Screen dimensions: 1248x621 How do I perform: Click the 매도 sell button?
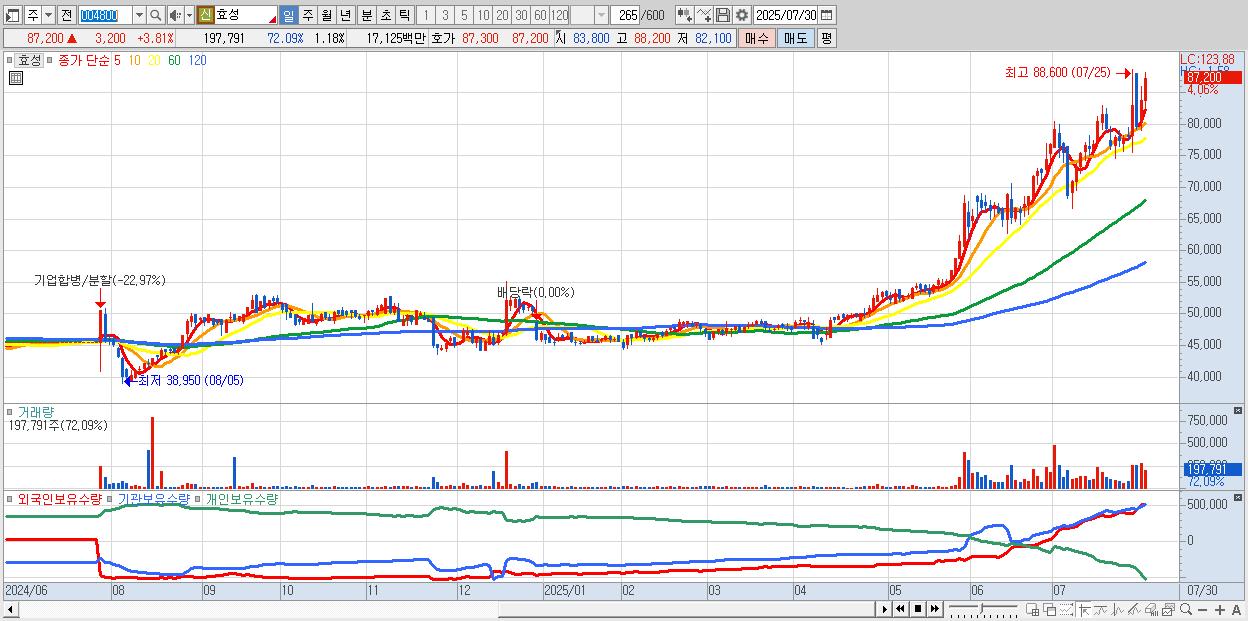[796, 38]
